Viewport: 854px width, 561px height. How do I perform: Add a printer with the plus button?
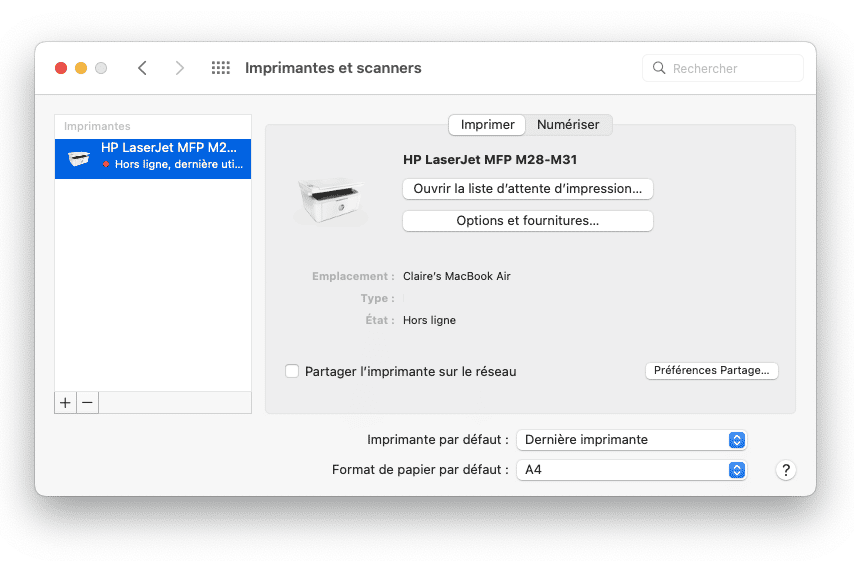(x=65, y=403)
